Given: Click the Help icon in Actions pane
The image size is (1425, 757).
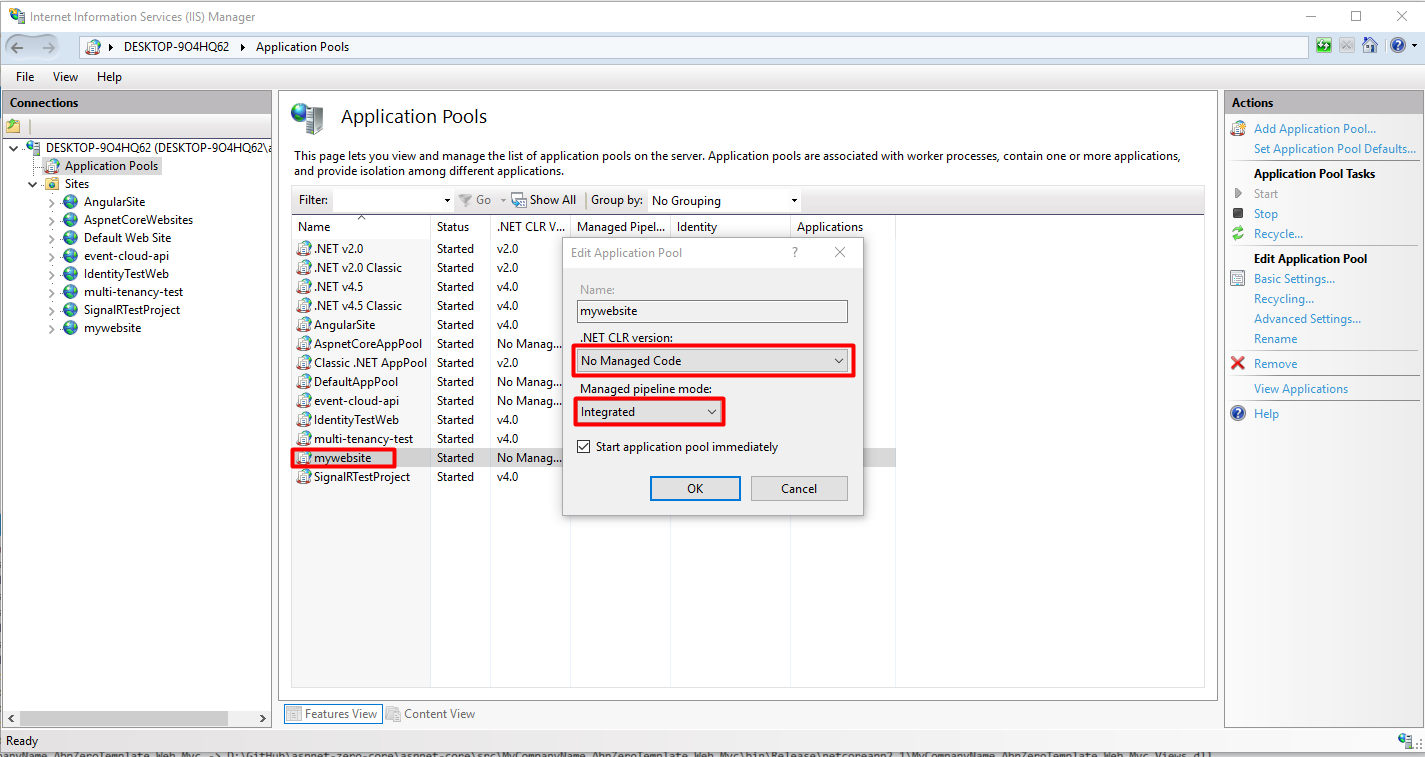Looking at the screenshot, I should click(x=1238, y=414).
